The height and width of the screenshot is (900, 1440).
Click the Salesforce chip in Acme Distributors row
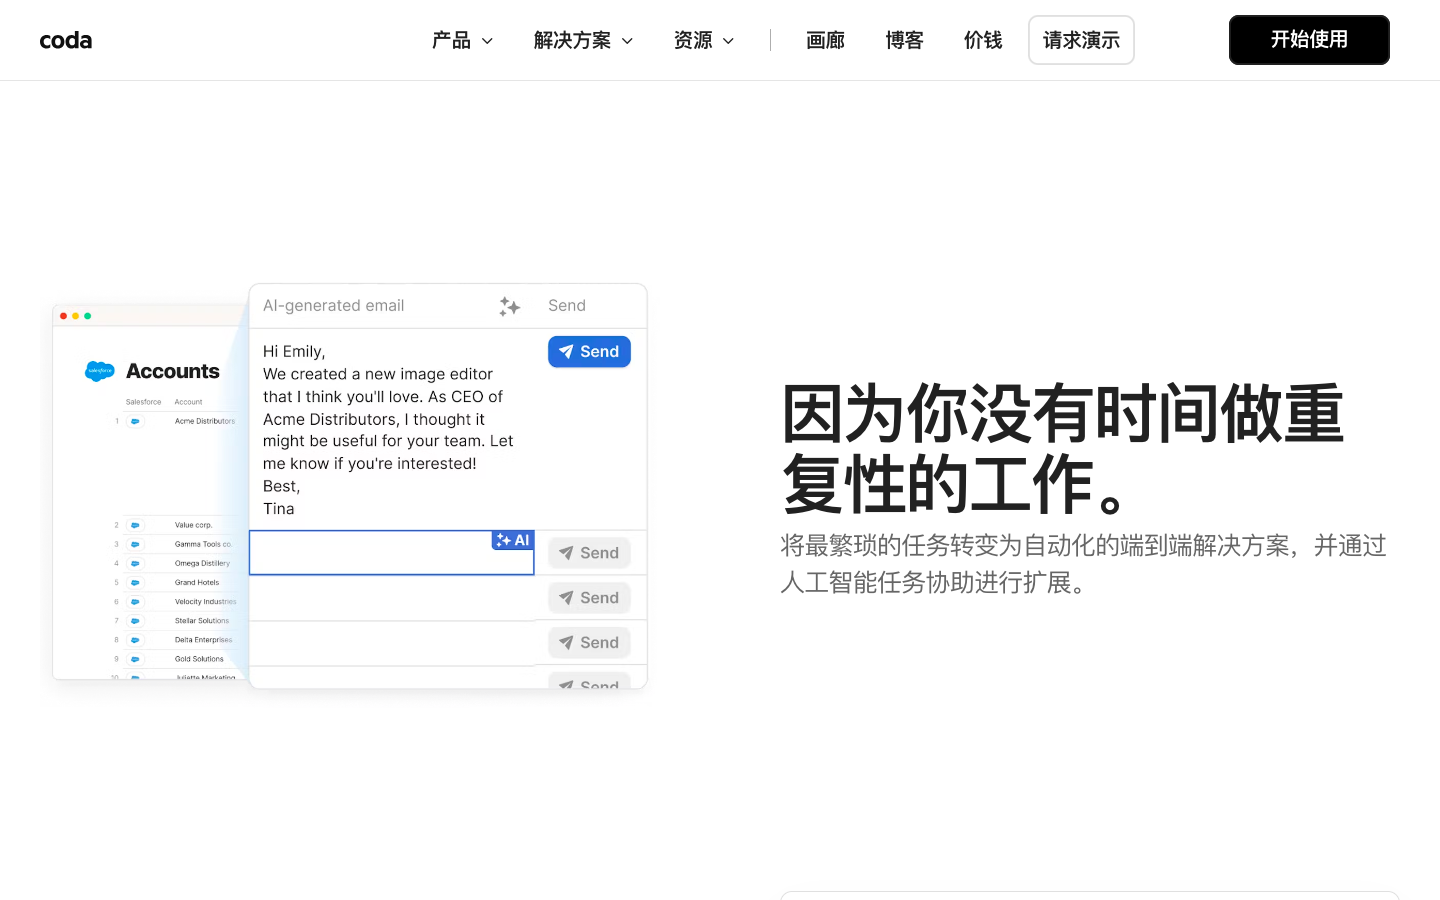coord(135,421)
